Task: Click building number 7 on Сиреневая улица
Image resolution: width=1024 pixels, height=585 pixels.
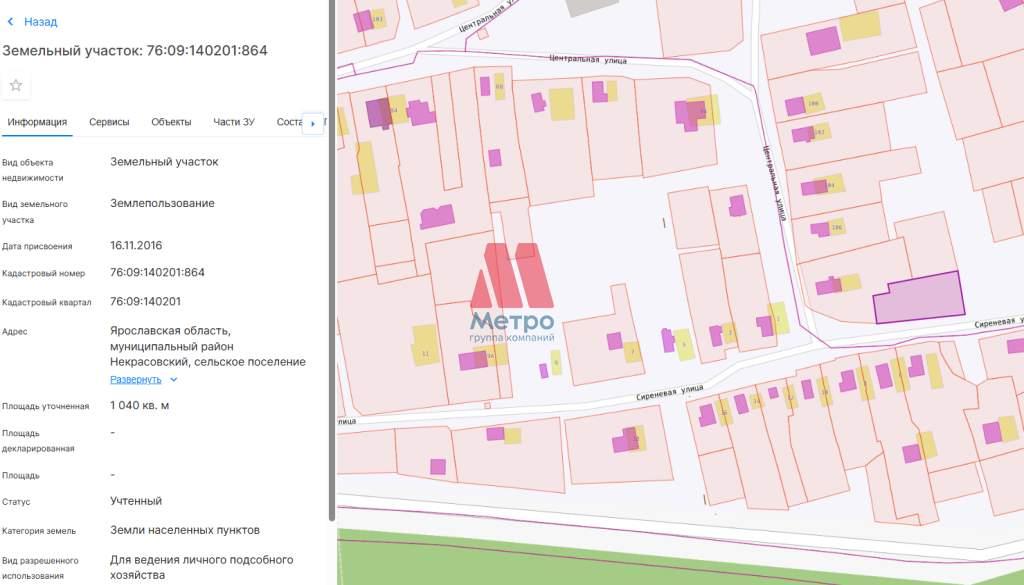Action: [632, 352]
